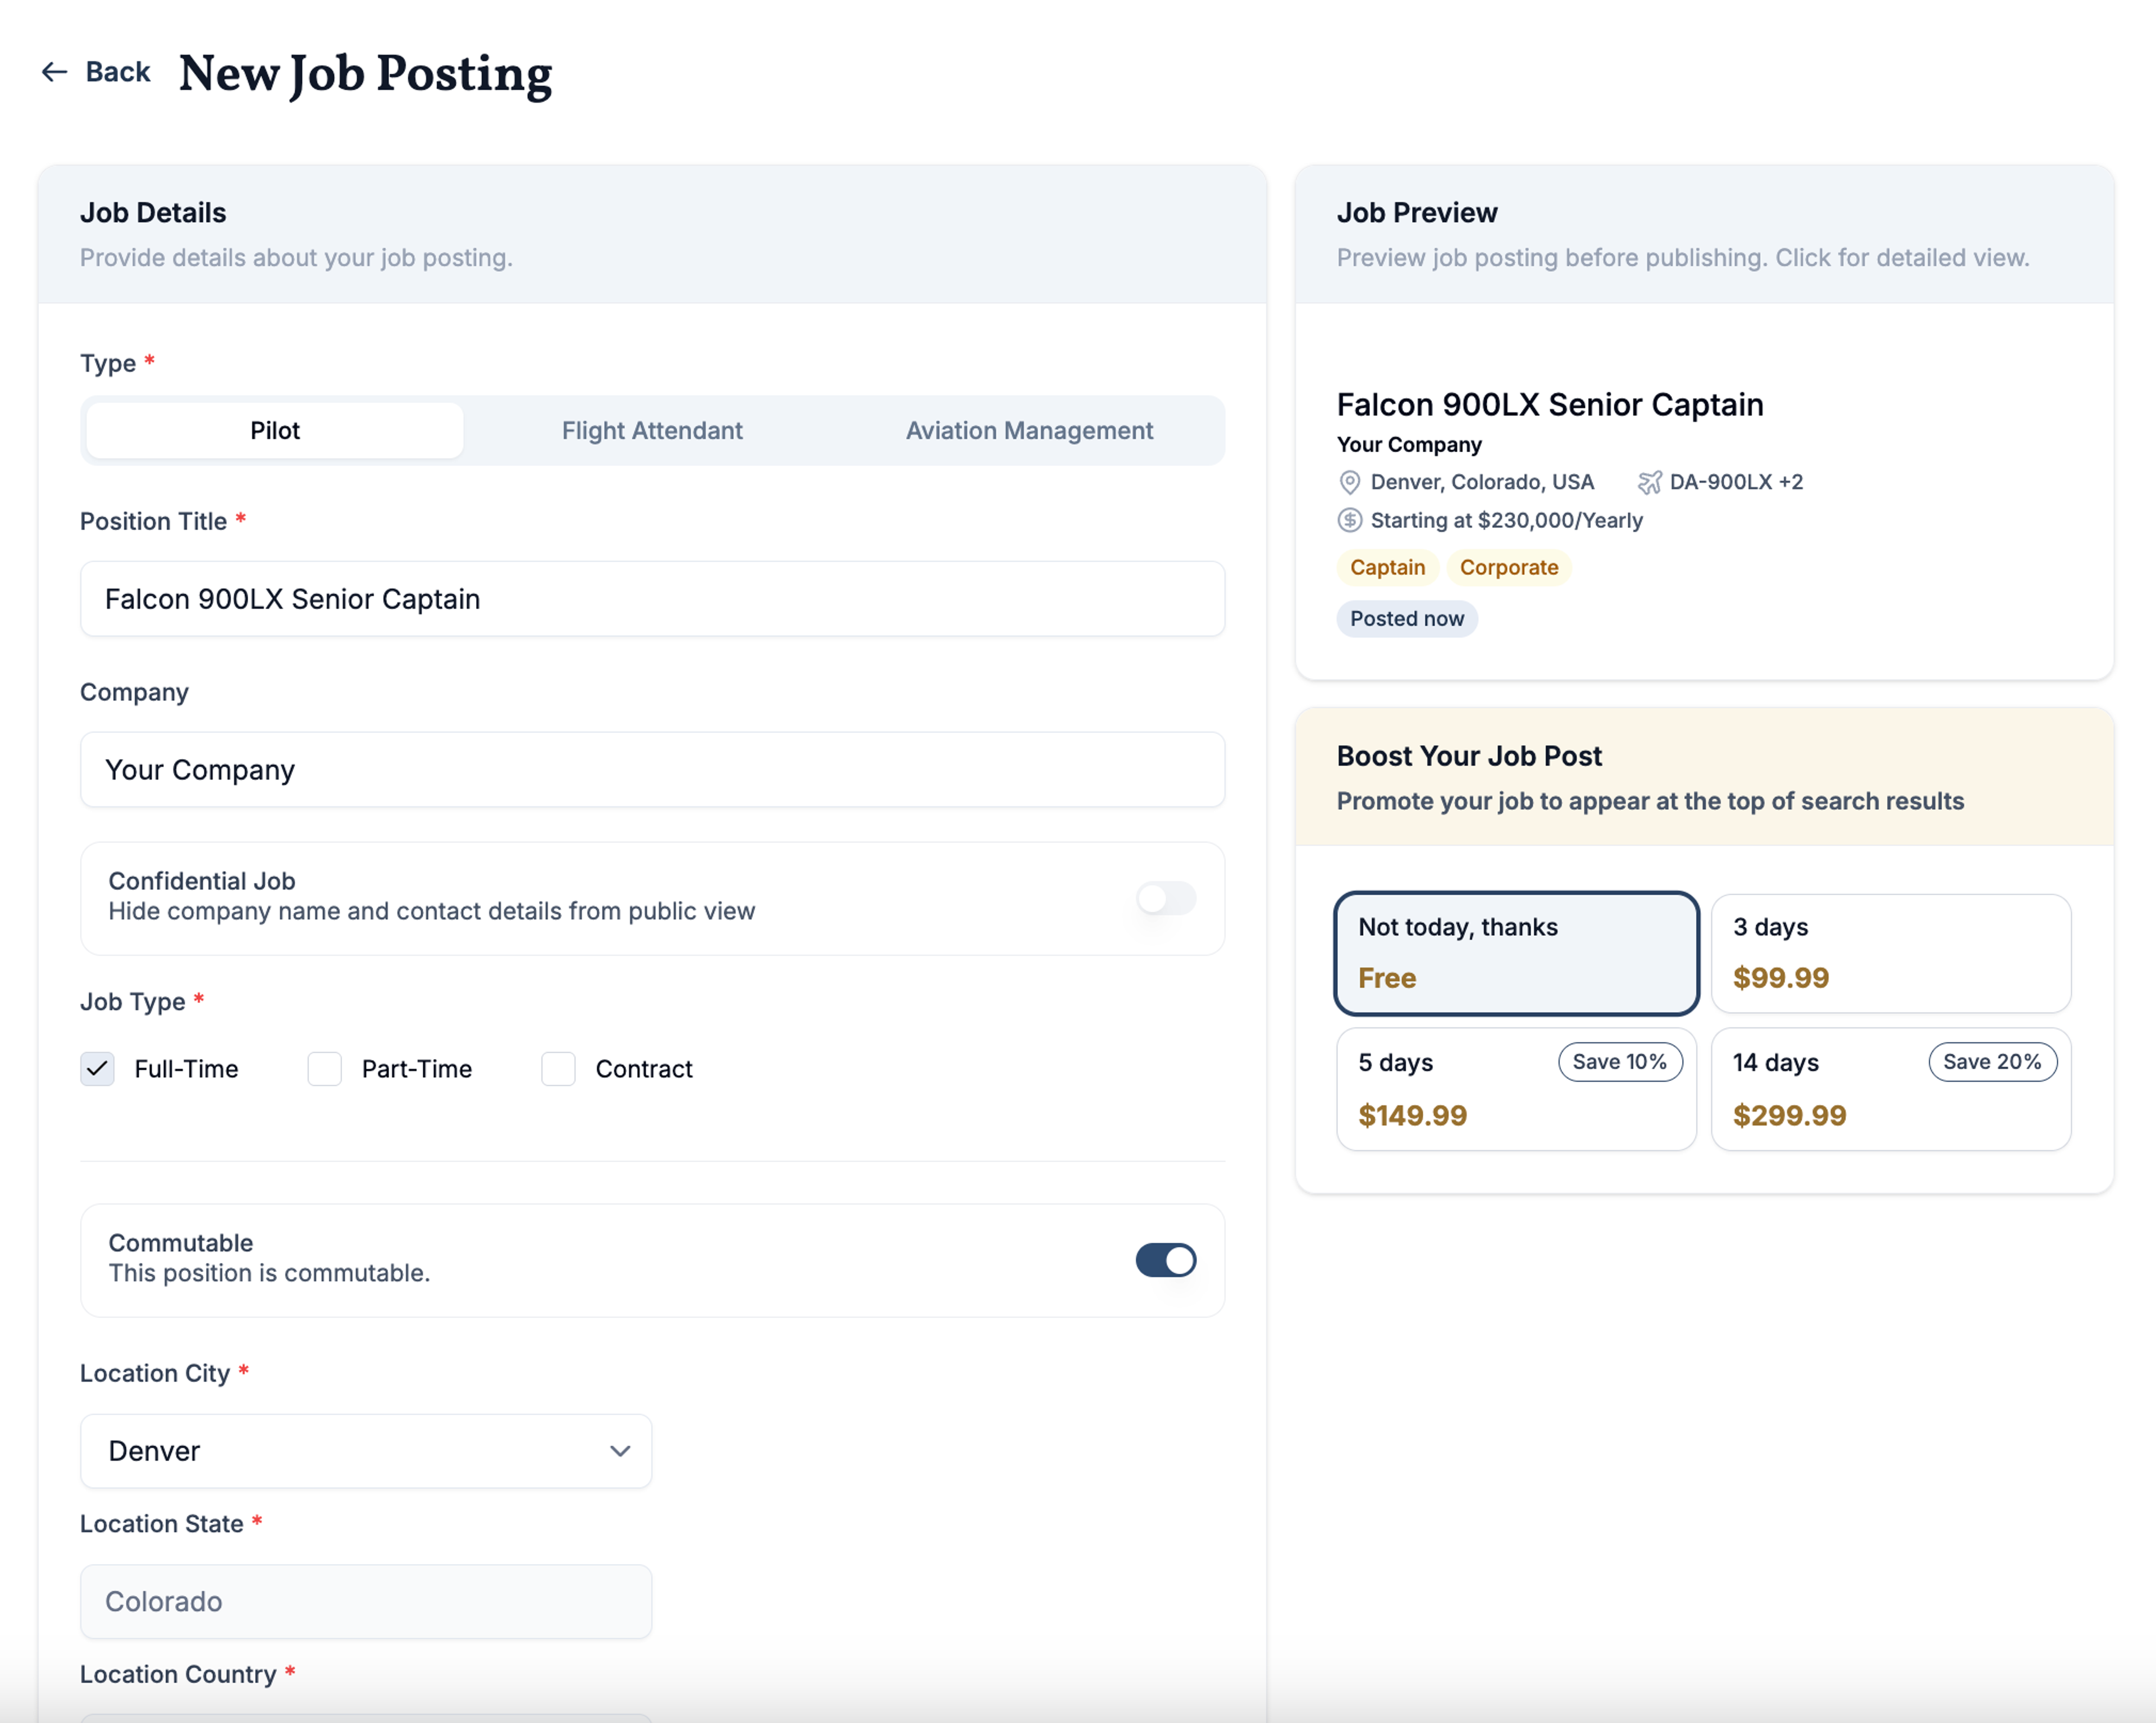This screenshot has width=2156, height=1723.
Task: Click the Position Title input field
Action: tap(652, 599)
